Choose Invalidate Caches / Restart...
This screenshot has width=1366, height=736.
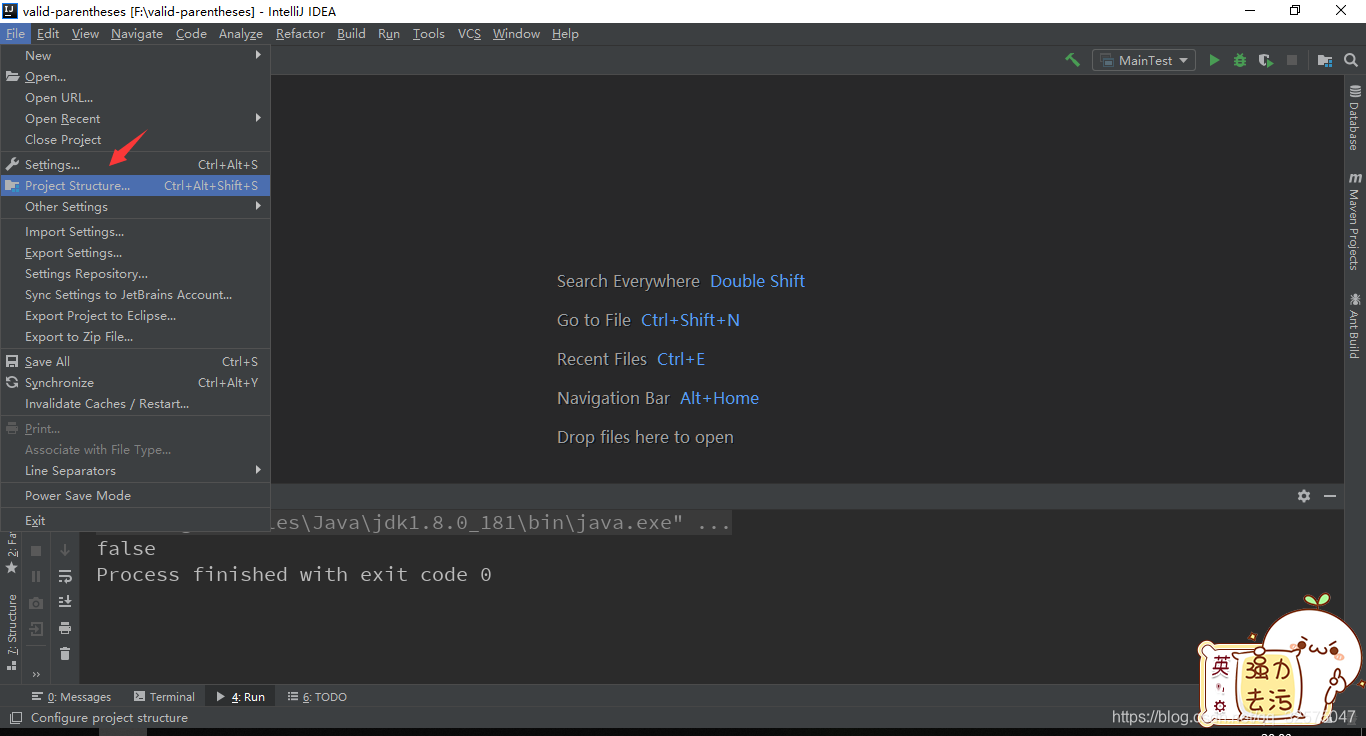135,404
